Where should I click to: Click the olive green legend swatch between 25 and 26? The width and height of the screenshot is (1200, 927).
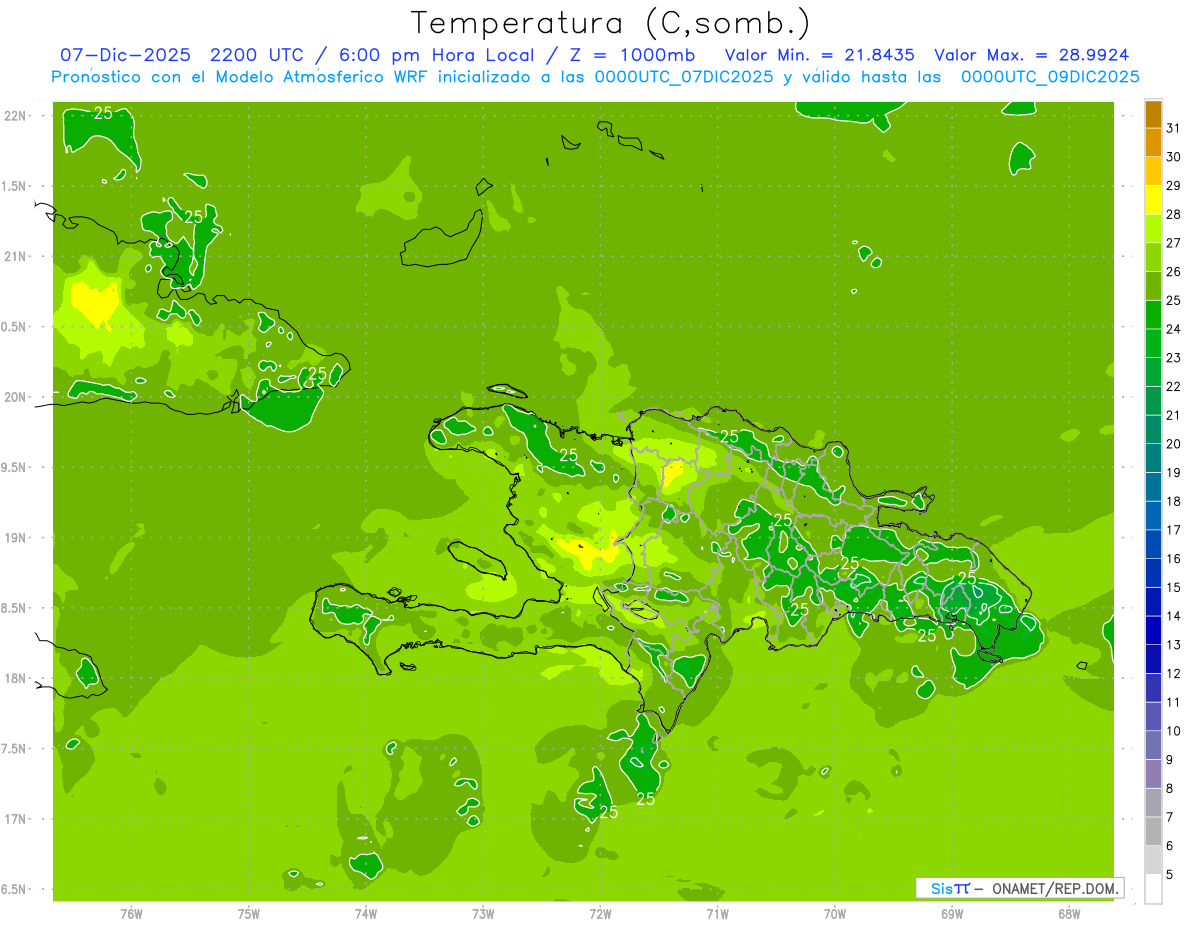coord(1153,287)
